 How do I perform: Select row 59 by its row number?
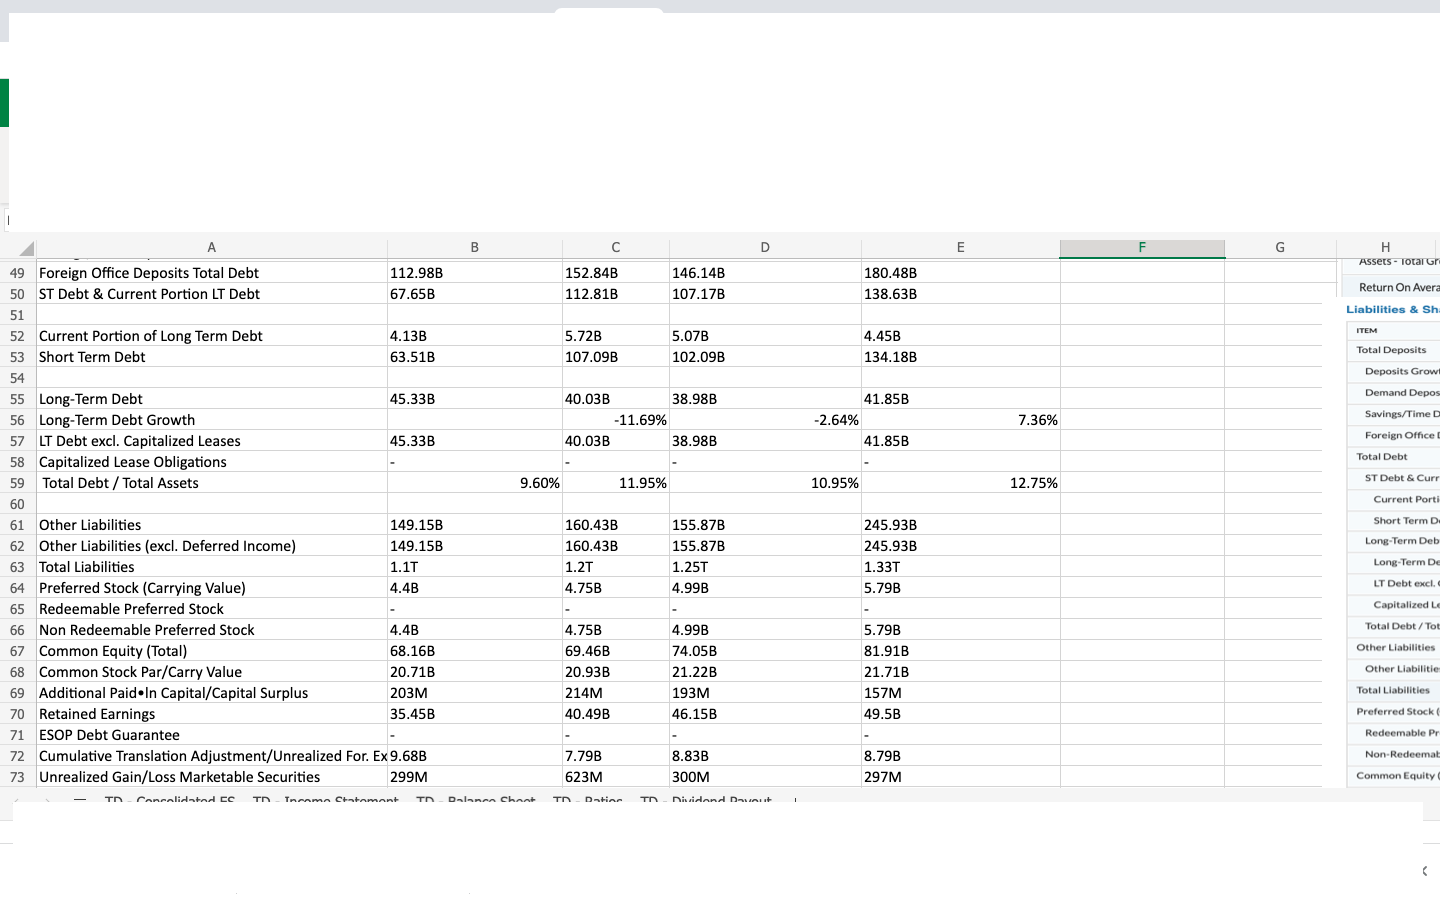click(16, 482)
